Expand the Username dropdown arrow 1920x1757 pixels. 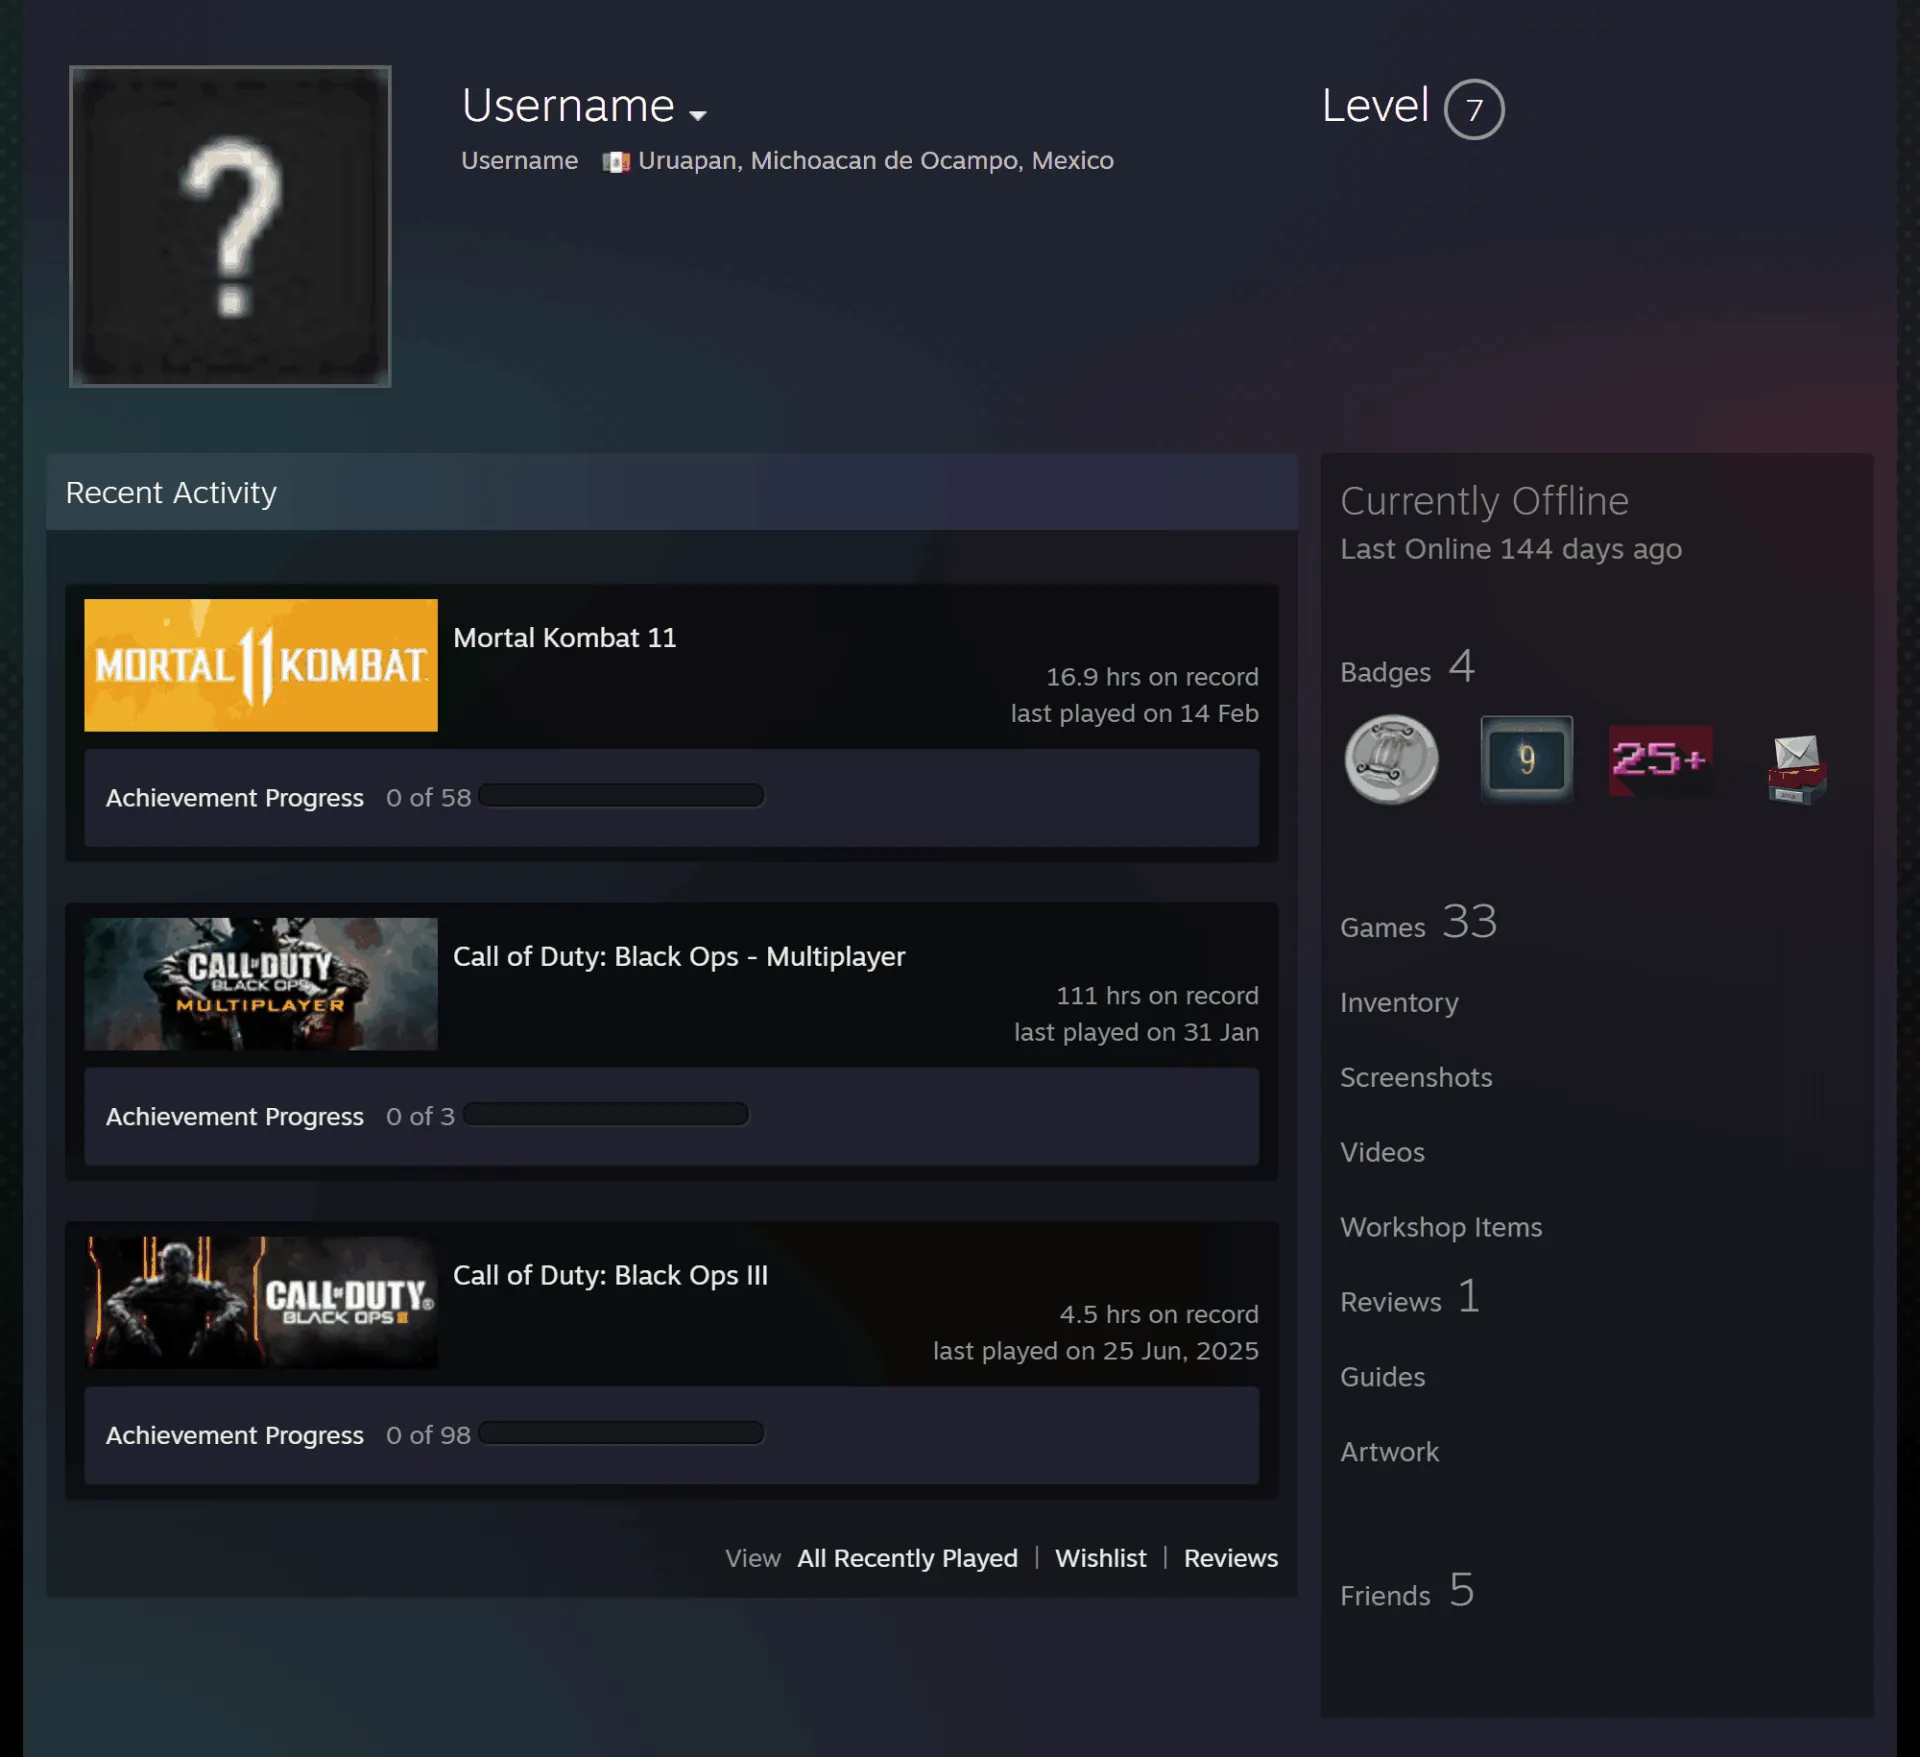pyautogui.click(x=698, y=115)
